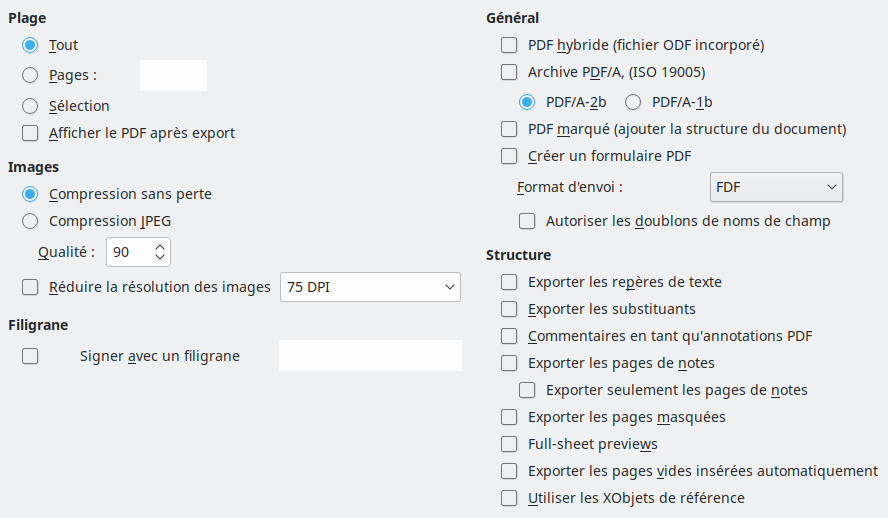
Task: Enable Signer avec un filigrane
Action: (30, 356)
